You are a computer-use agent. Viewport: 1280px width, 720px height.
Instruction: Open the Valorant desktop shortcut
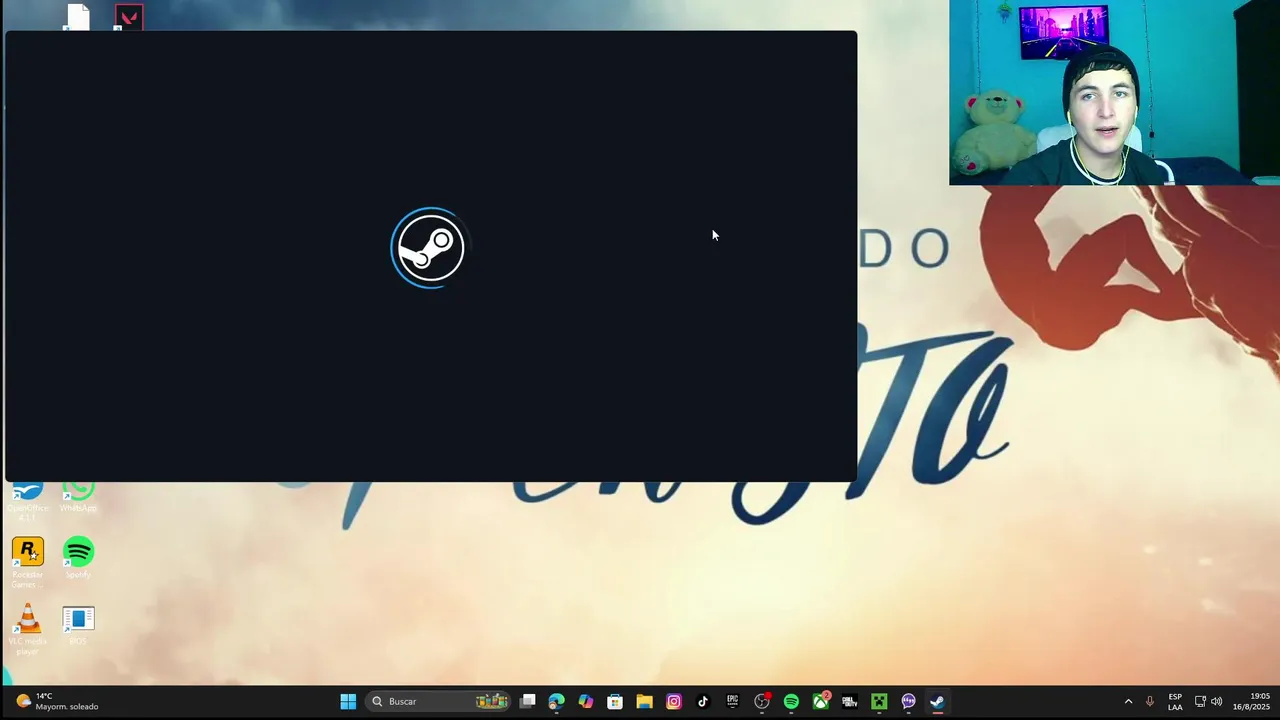(x=128, y=17)
